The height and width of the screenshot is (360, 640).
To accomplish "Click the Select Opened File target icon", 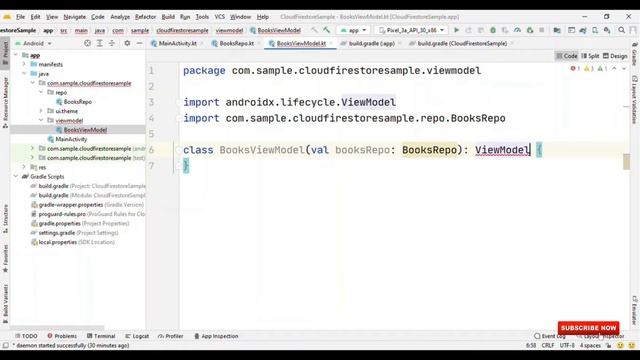I will click(87, 43).
